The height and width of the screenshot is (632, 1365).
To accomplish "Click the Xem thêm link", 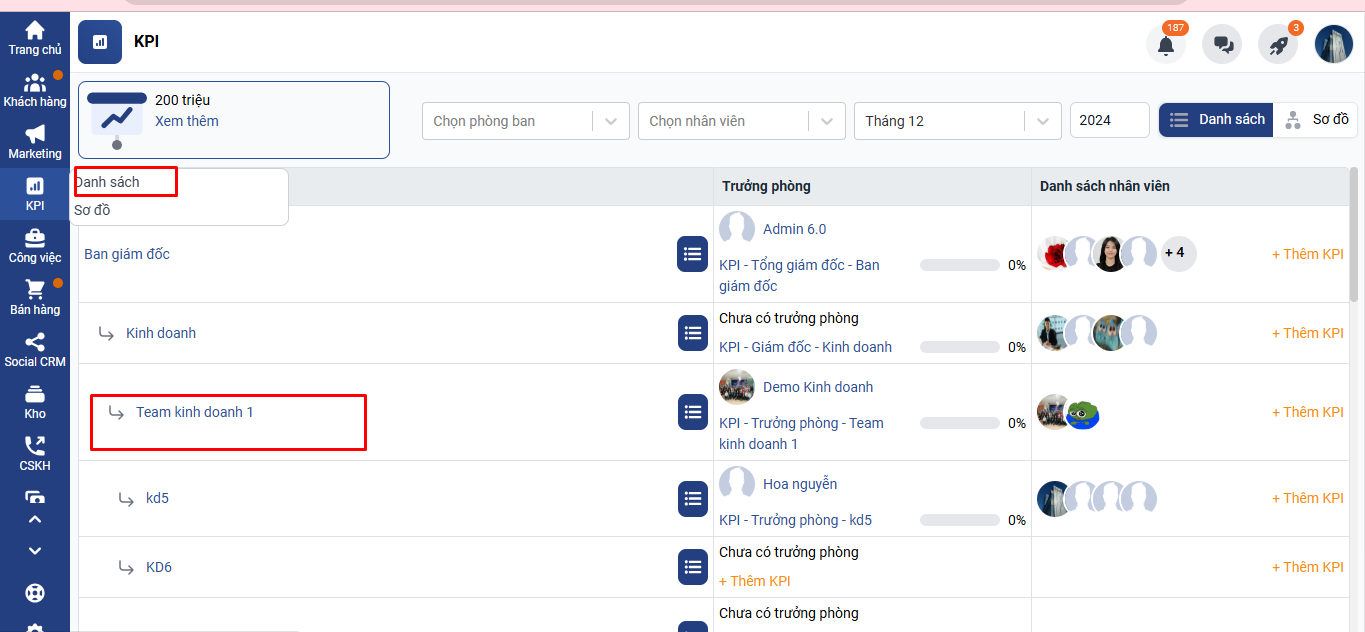I will (x=186, y=121).
